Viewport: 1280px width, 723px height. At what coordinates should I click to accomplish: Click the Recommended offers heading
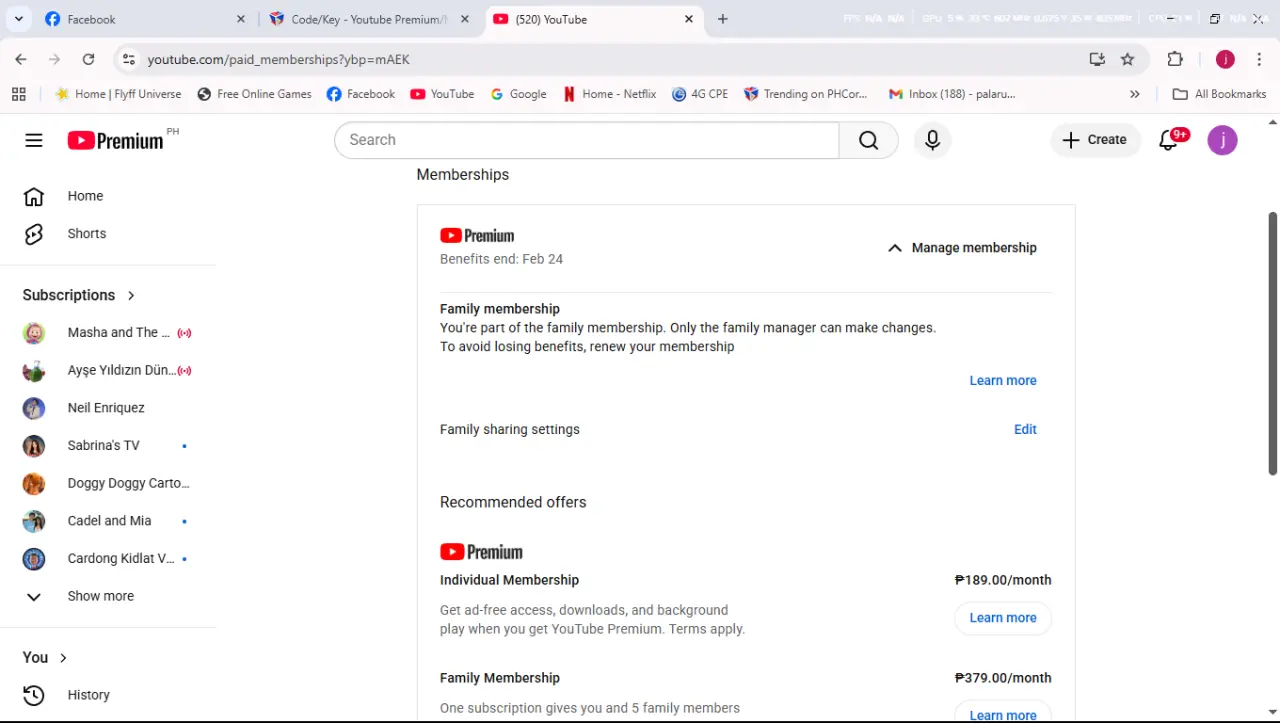513,502
